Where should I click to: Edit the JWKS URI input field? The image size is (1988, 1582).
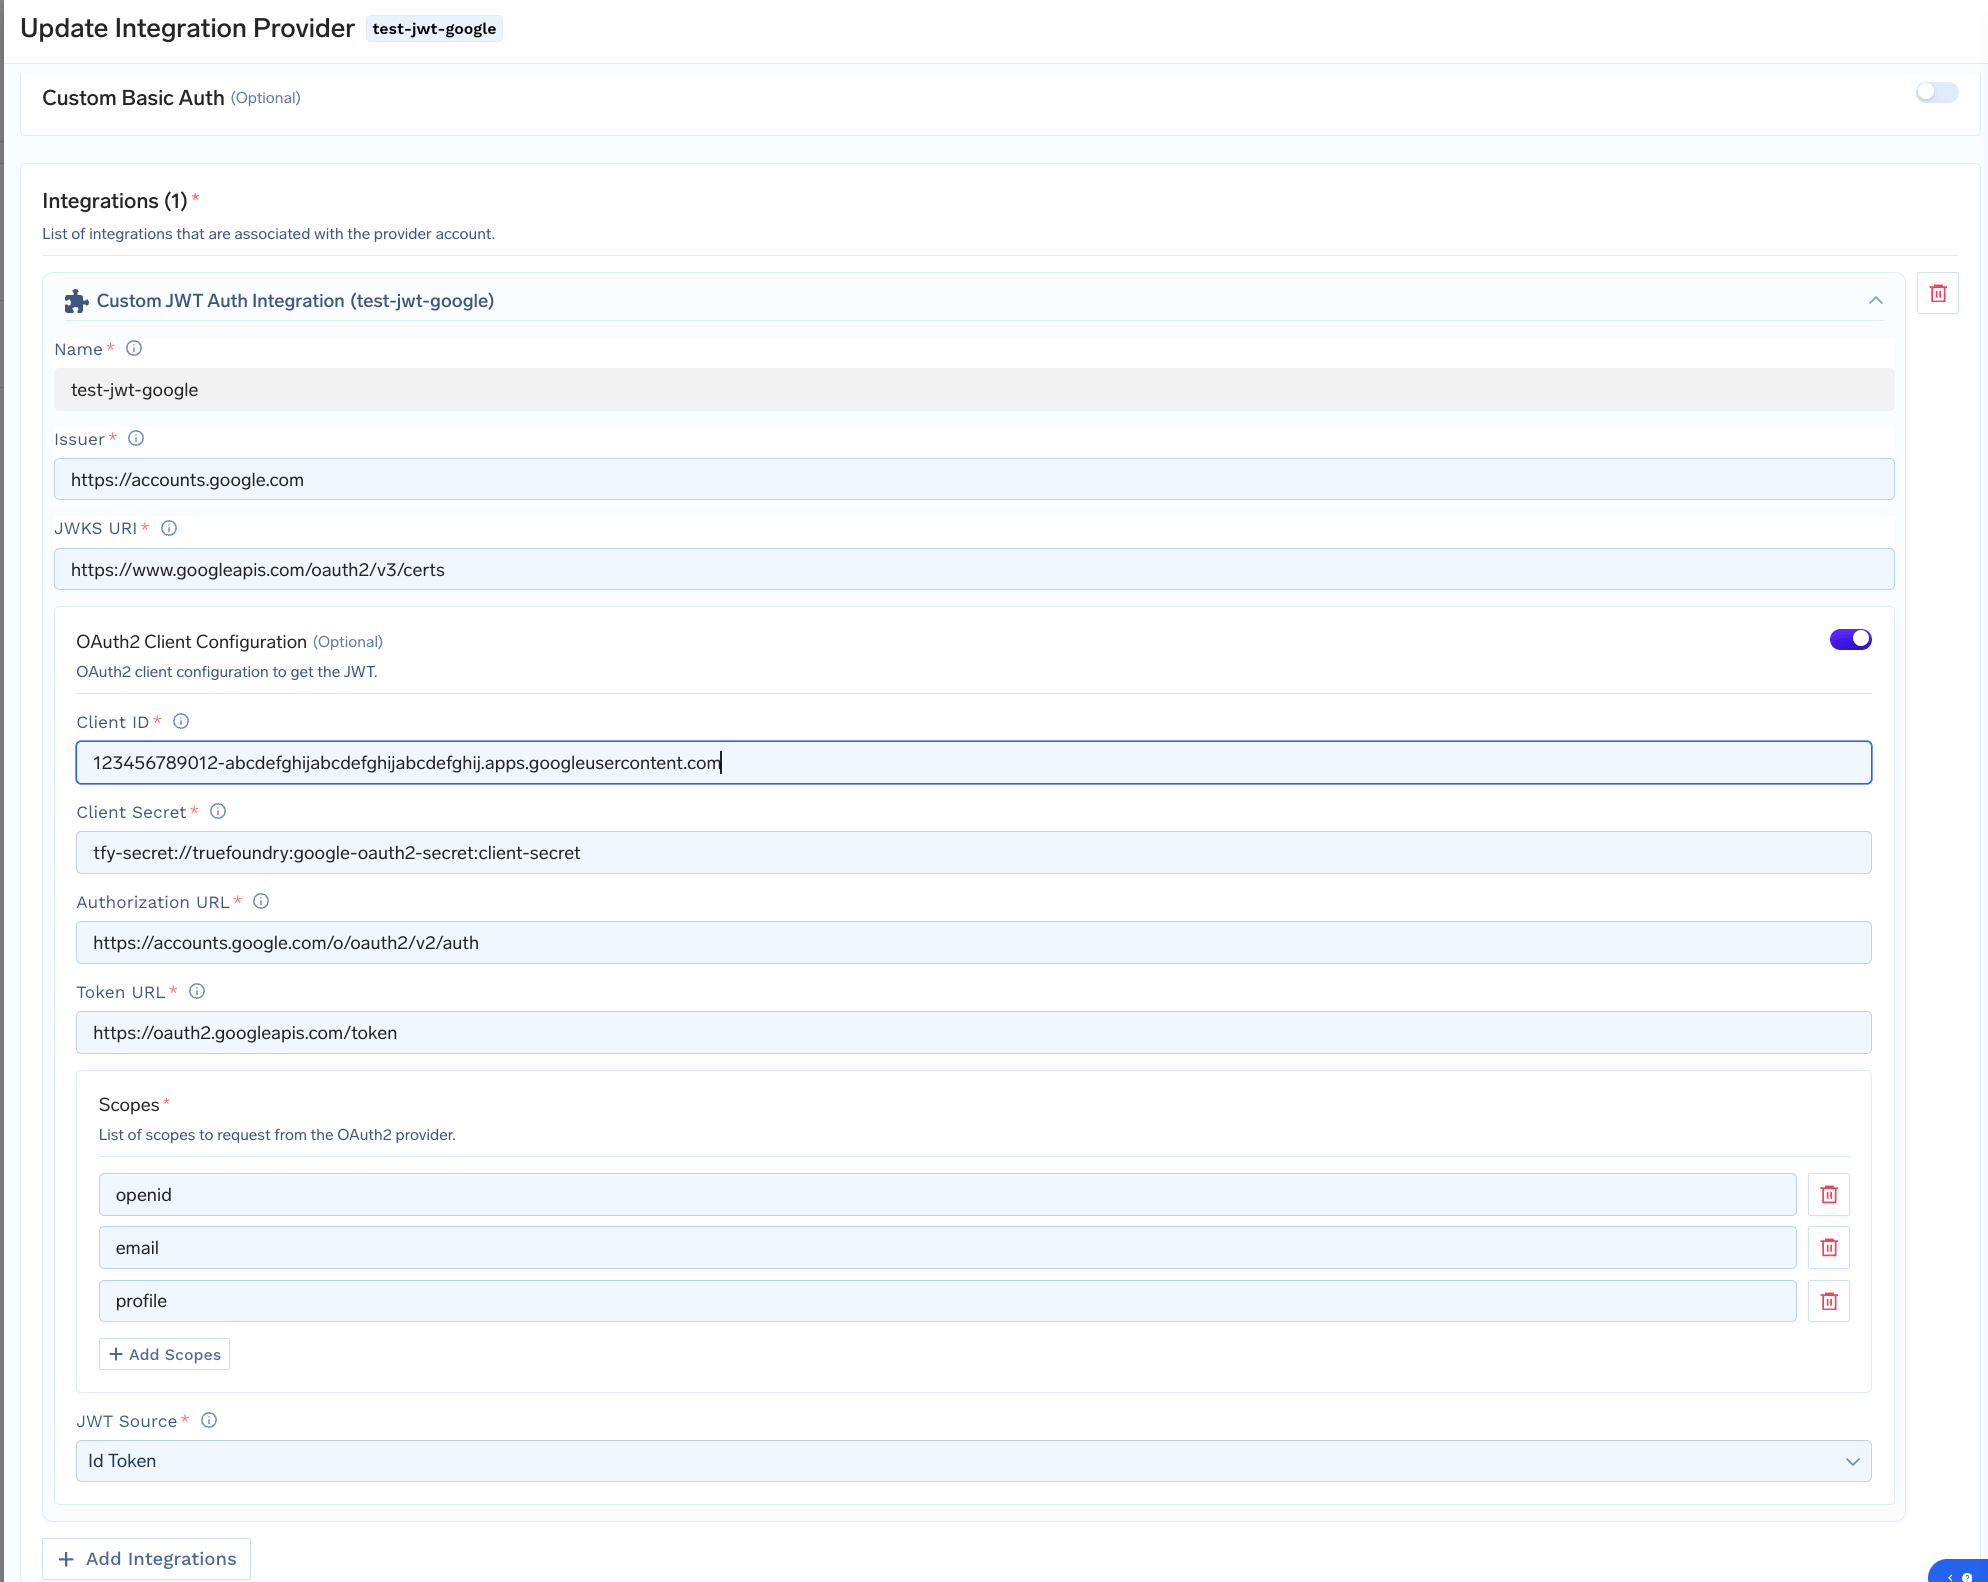[x=974, y=569]
